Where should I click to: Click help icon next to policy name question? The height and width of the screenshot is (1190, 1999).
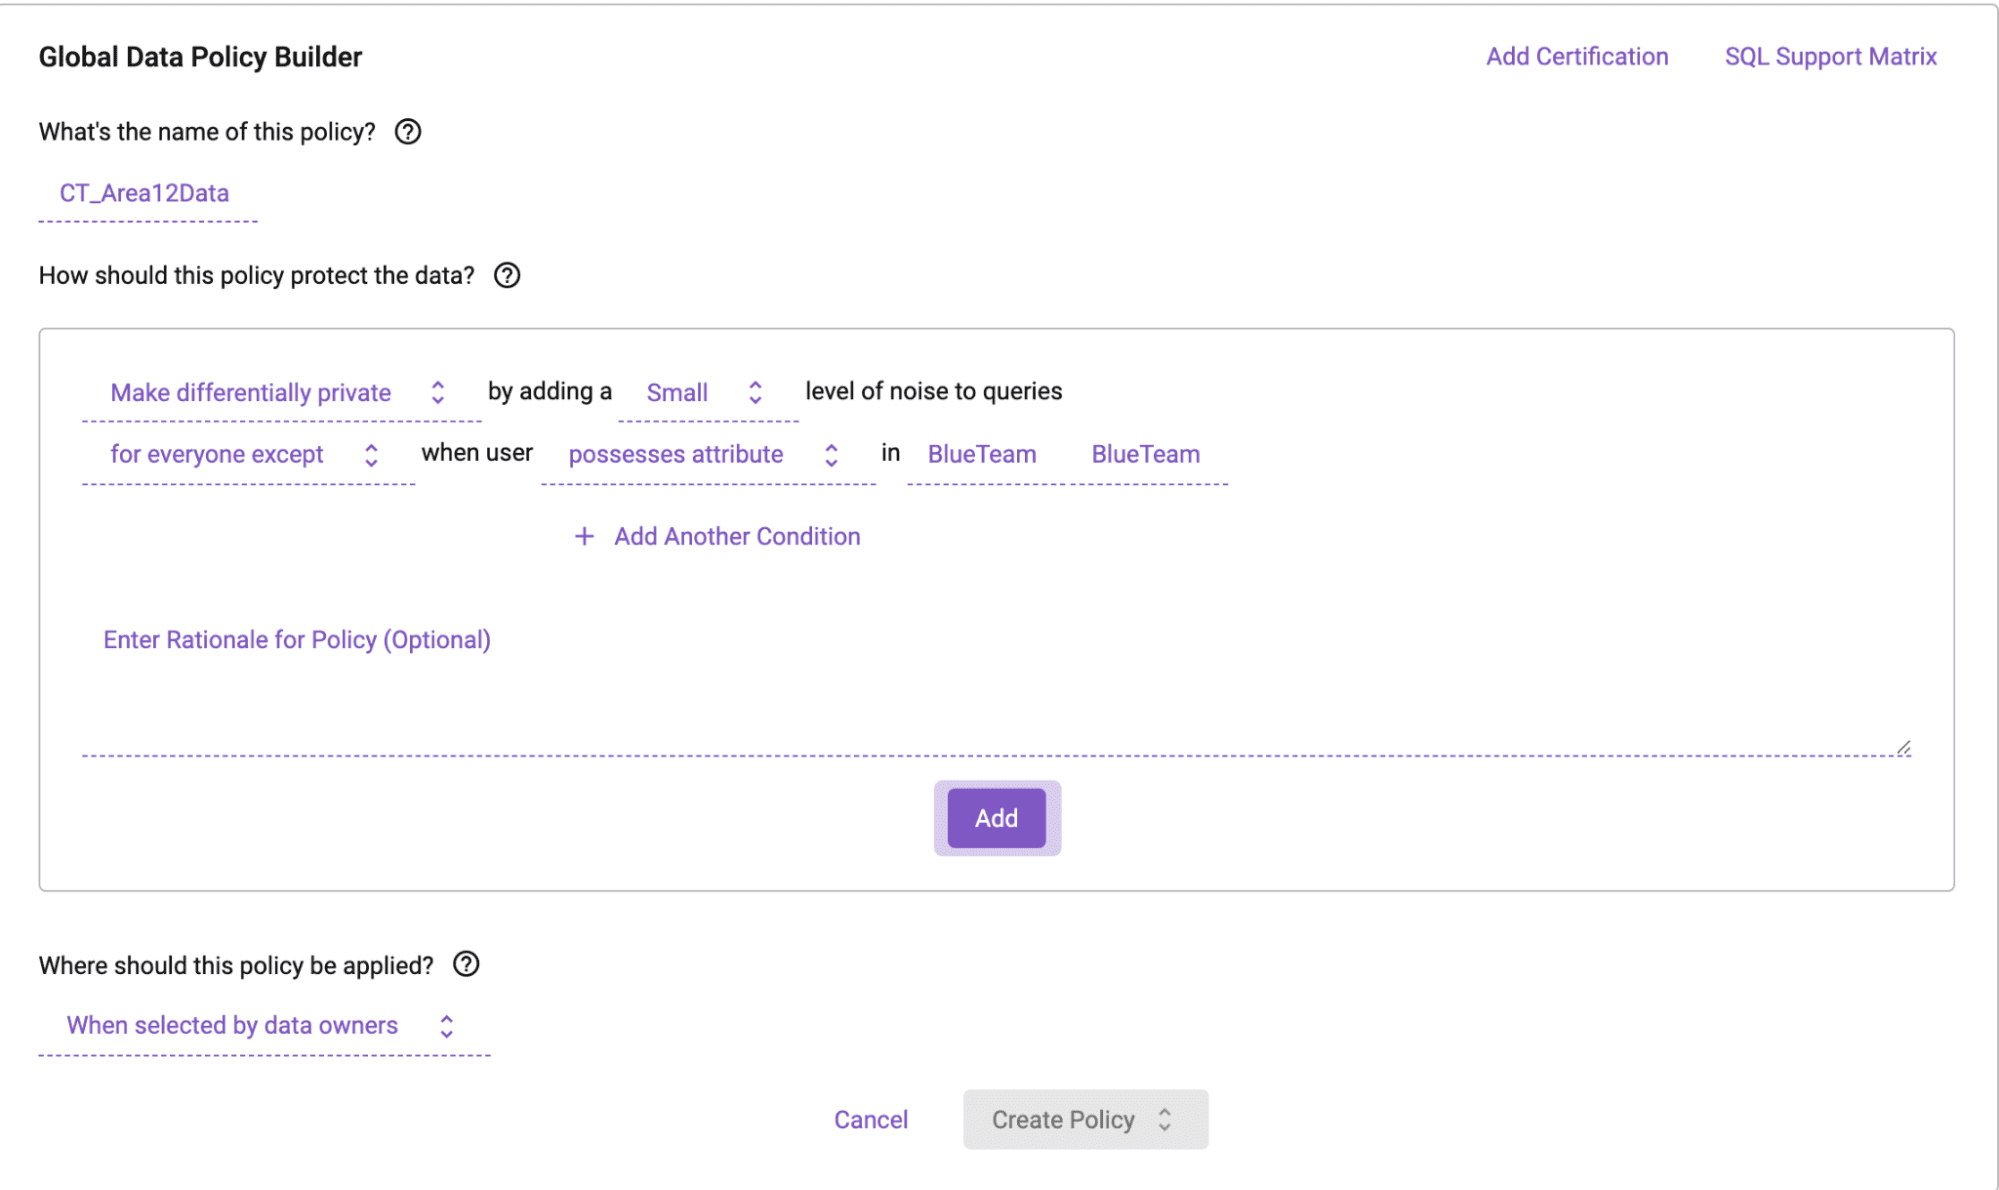point(407,132)
